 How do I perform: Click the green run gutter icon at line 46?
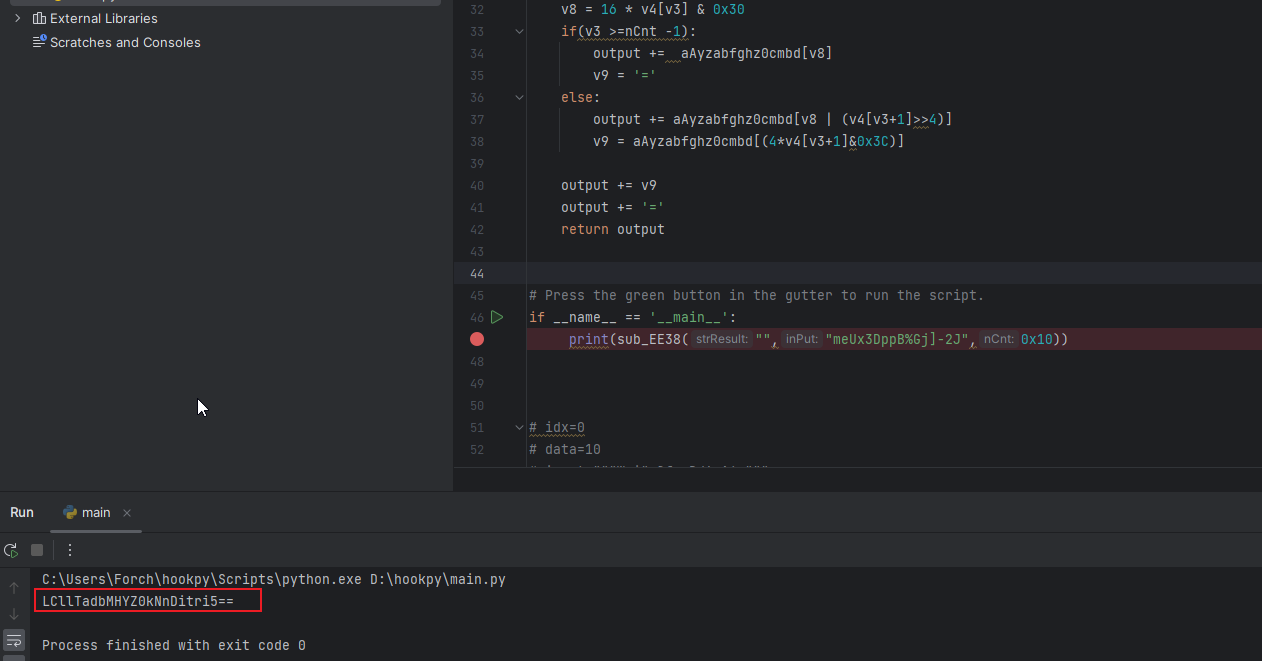pyautogui.click(x=497, y=317)
